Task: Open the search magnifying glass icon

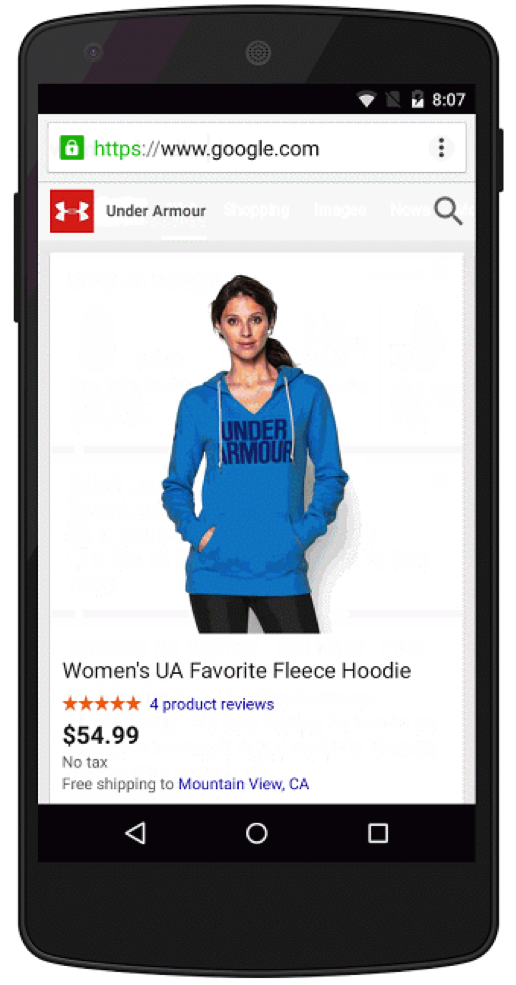Action: (448, 211)
